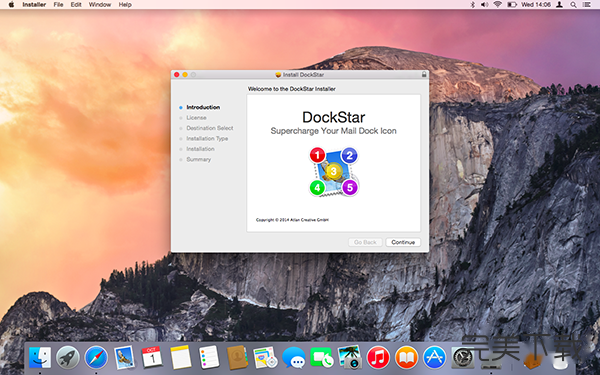
Task: Open Reminders checklist icon in Dock
Action: pyautogui.click(x=209, y=357)
